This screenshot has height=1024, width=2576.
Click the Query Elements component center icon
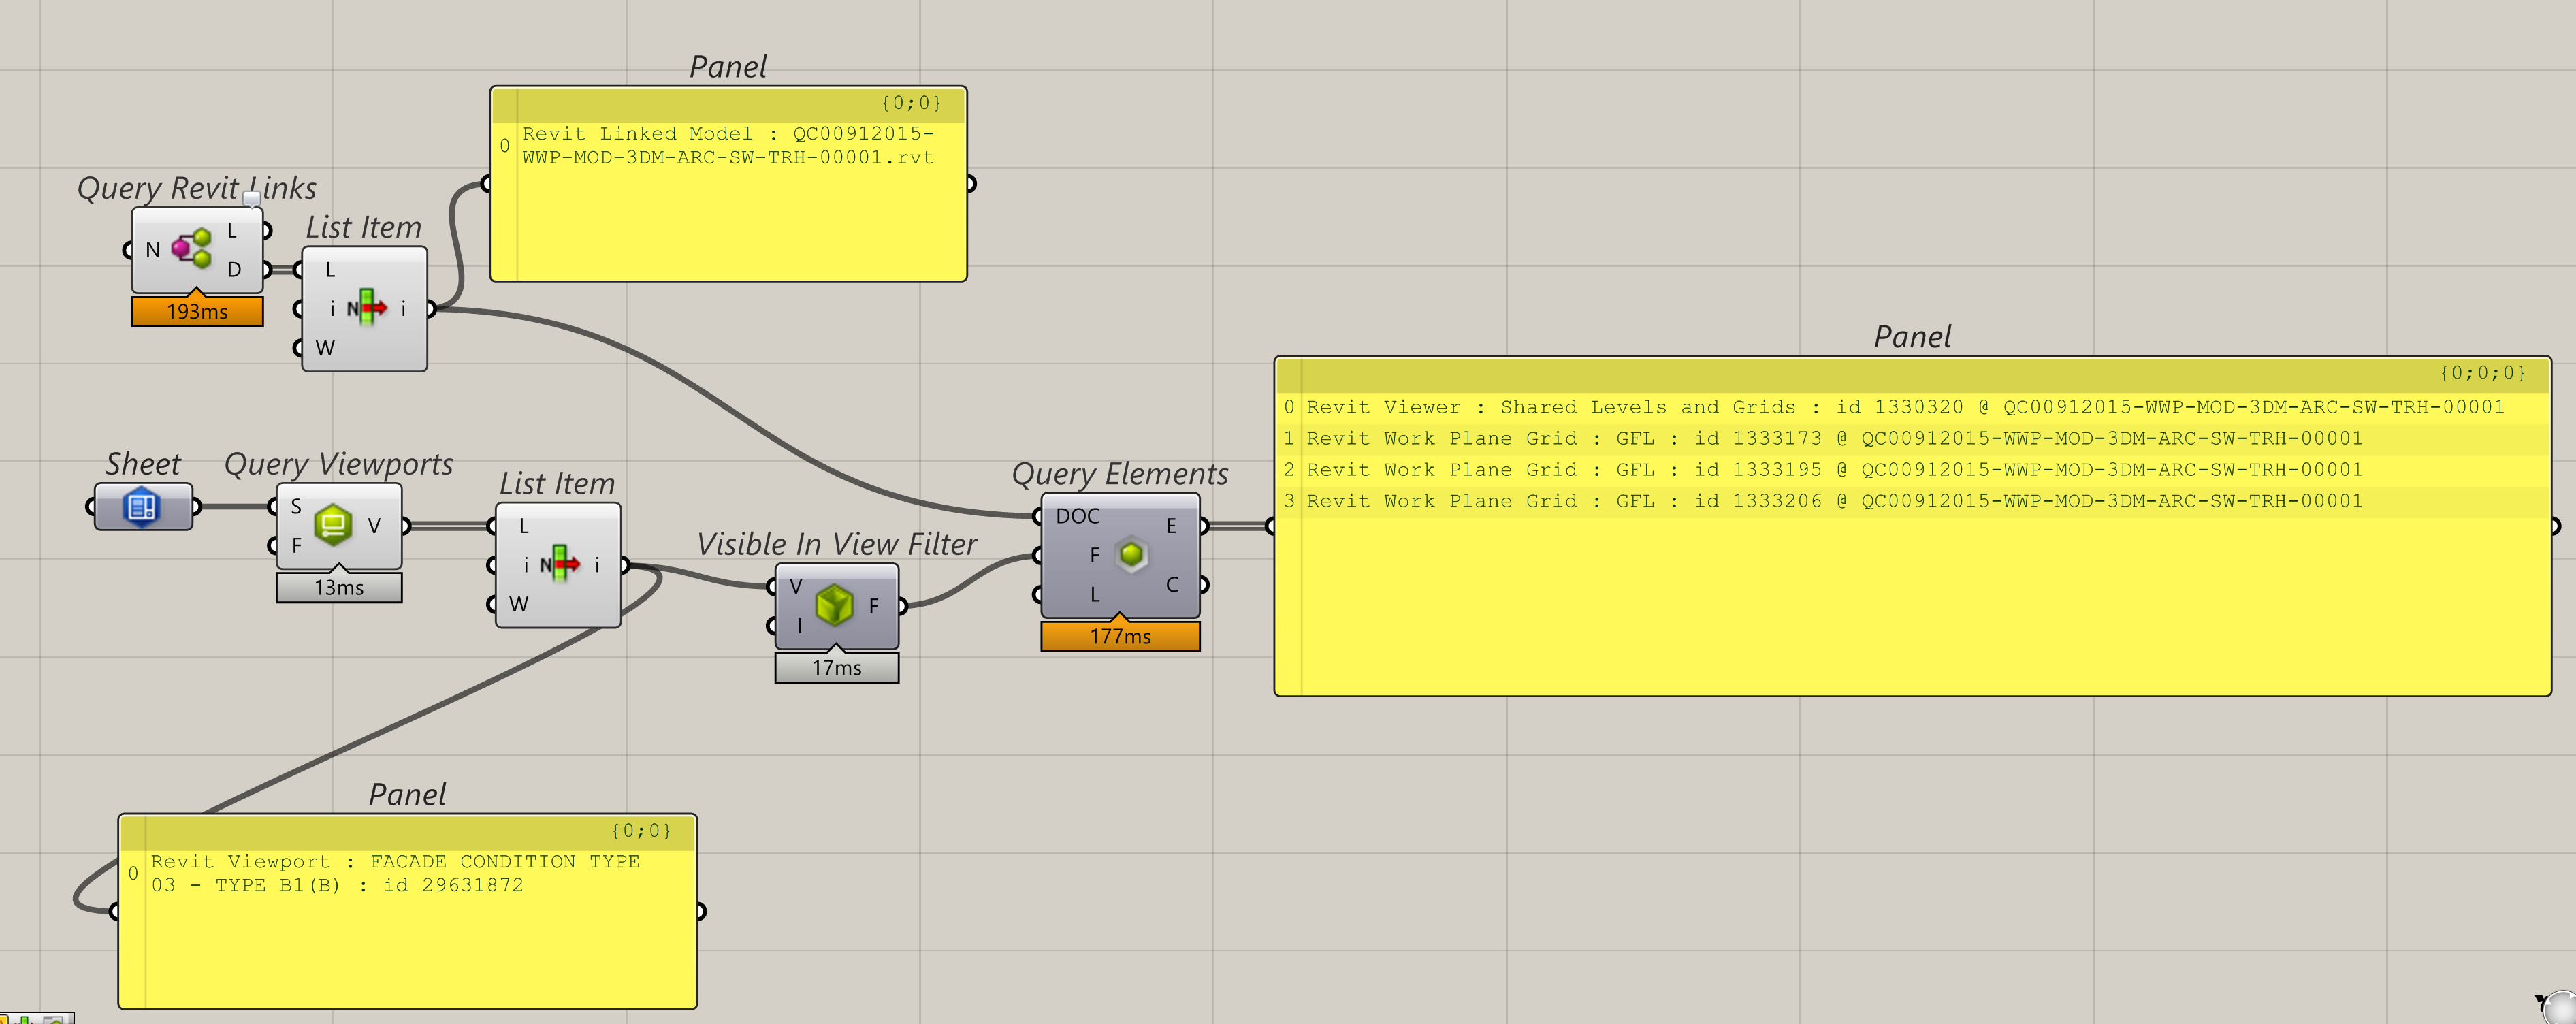(1131, 554)
